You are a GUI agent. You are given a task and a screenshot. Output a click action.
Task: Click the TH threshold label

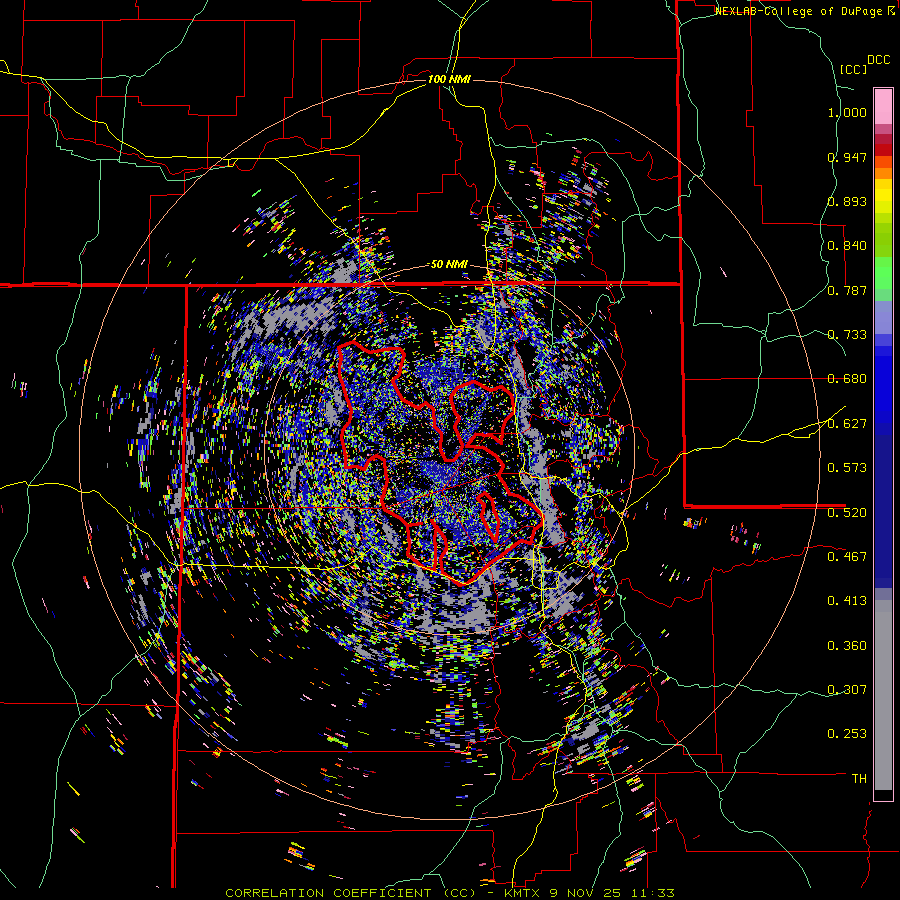point(859,779)
